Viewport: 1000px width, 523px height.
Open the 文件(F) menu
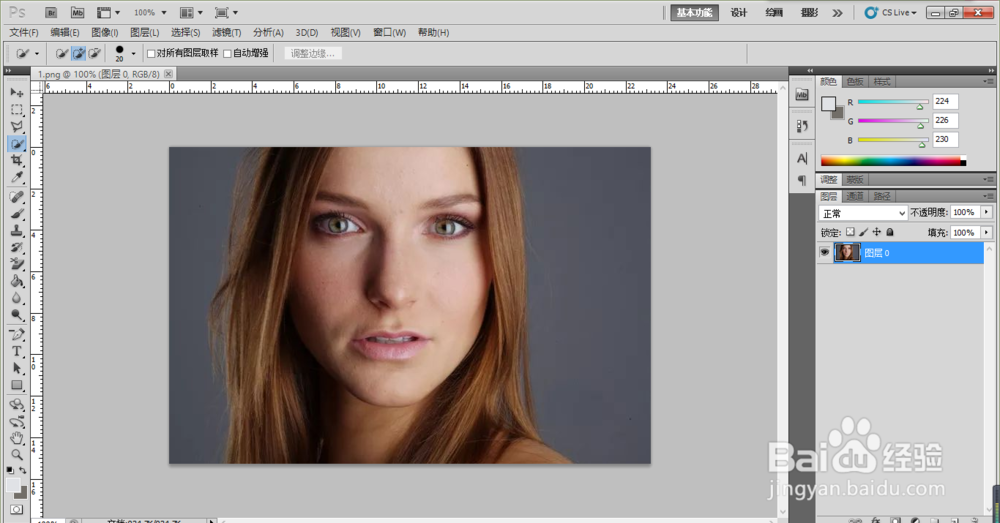click(24, 33)
